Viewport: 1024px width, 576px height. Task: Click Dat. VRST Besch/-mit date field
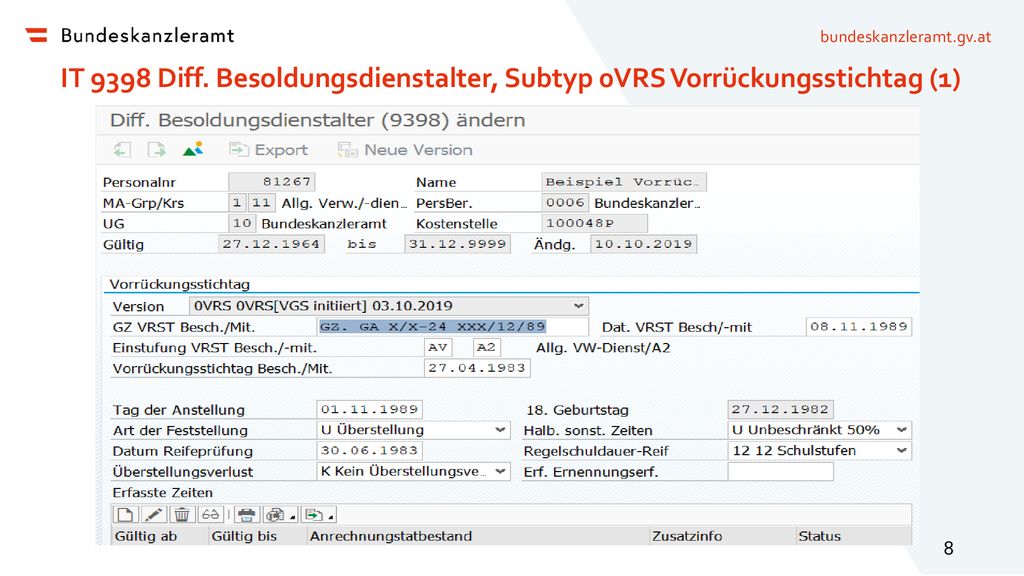[x=859, y=327]
